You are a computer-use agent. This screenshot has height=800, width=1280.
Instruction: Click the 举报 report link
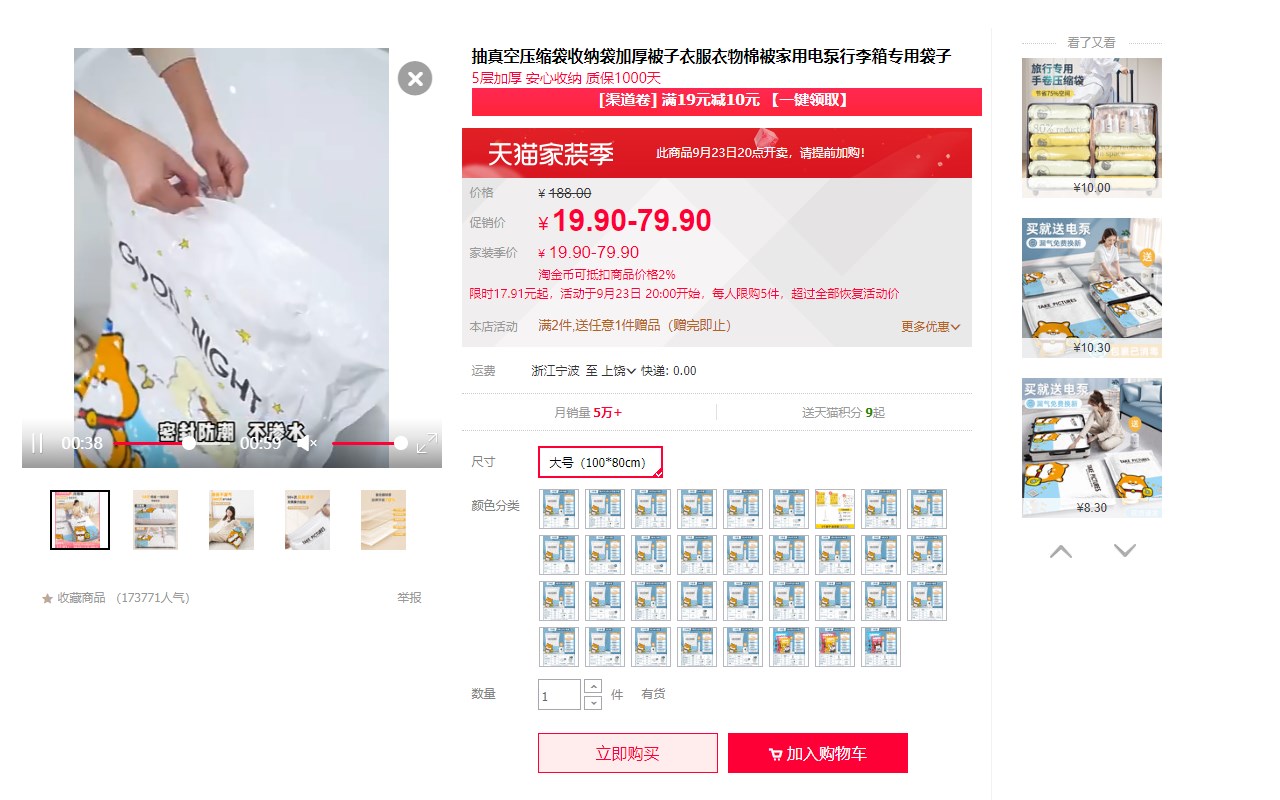[x=409, y=598]
